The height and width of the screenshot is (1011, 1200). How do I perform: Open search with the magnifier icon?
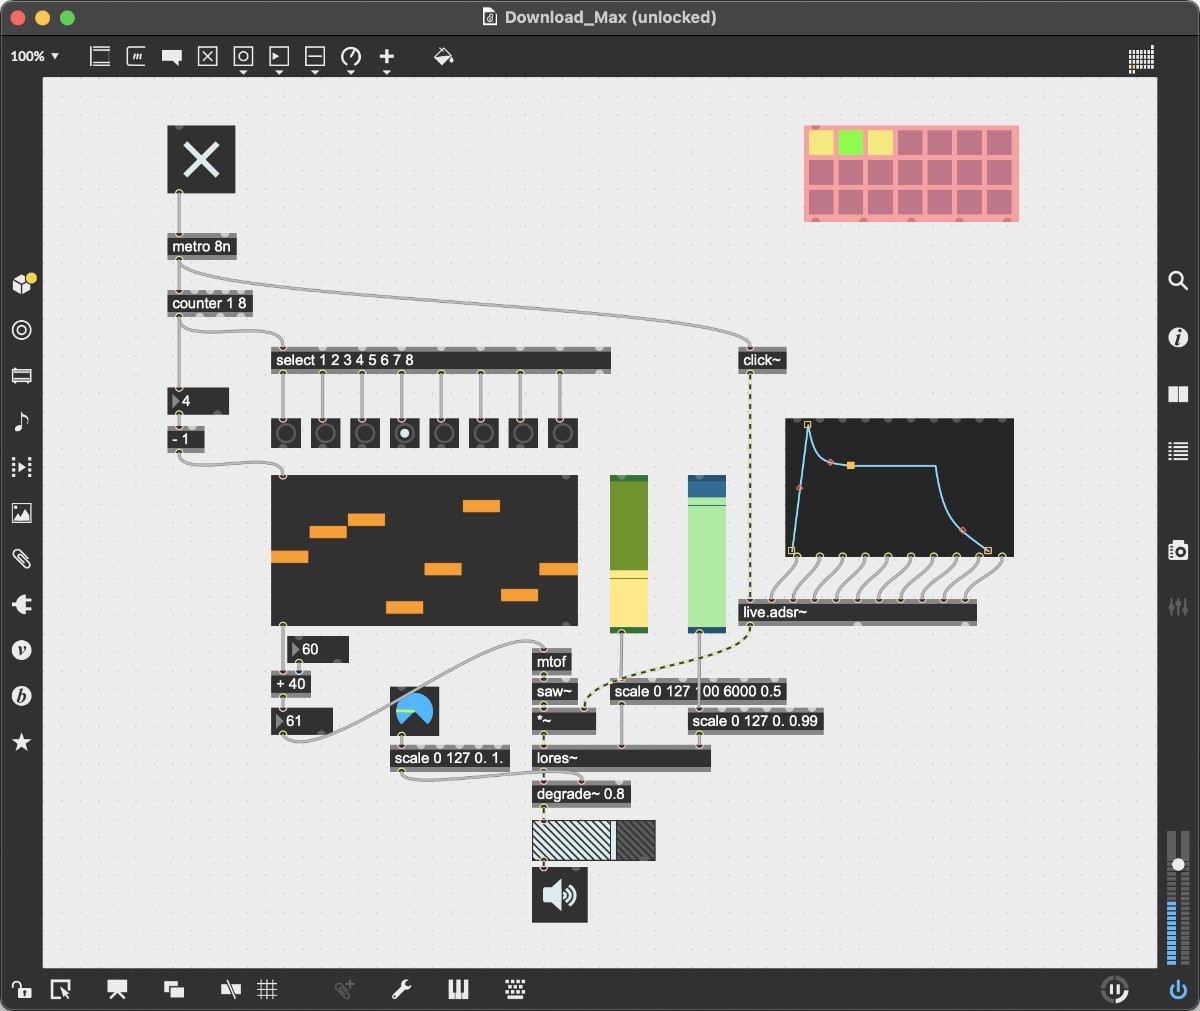click(x=1178, y=281)
